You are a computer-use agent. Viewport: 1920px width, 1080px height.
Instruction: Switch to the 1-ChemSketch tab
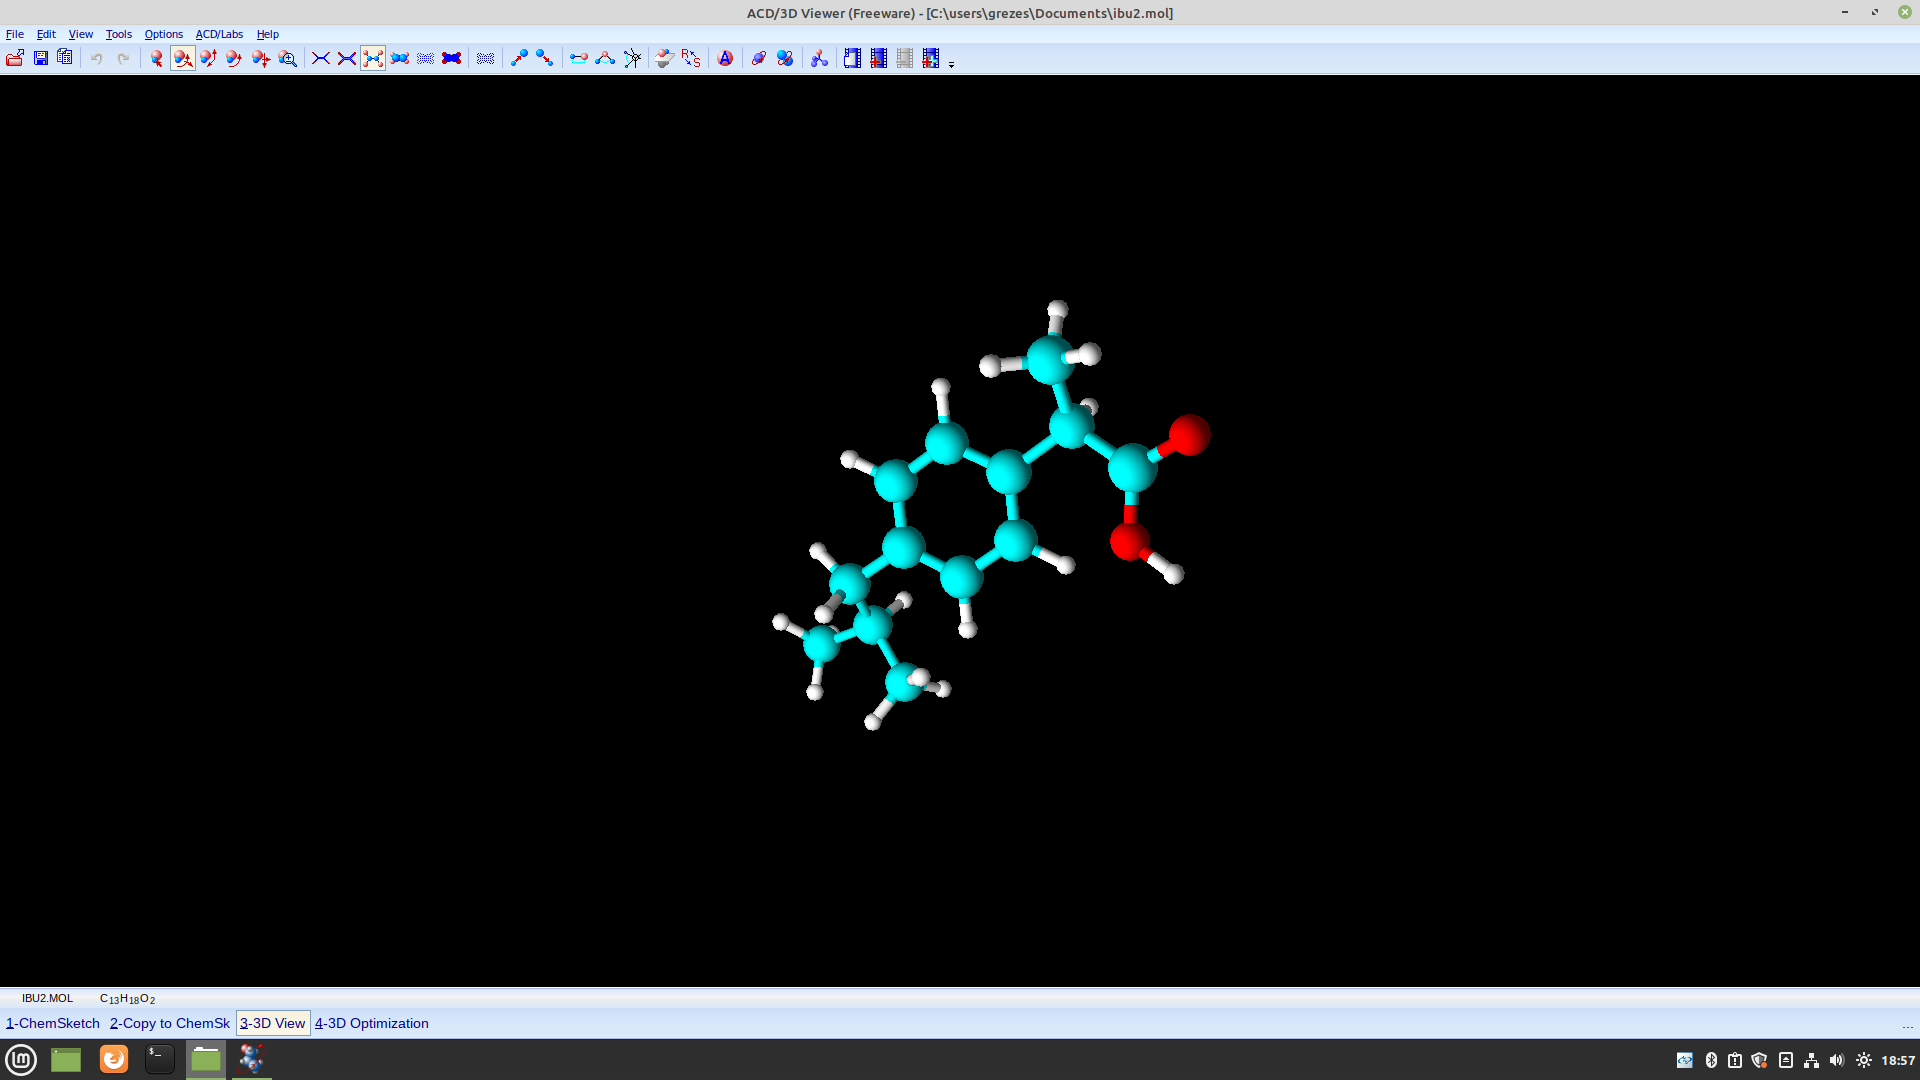[x=53, y=1023]
